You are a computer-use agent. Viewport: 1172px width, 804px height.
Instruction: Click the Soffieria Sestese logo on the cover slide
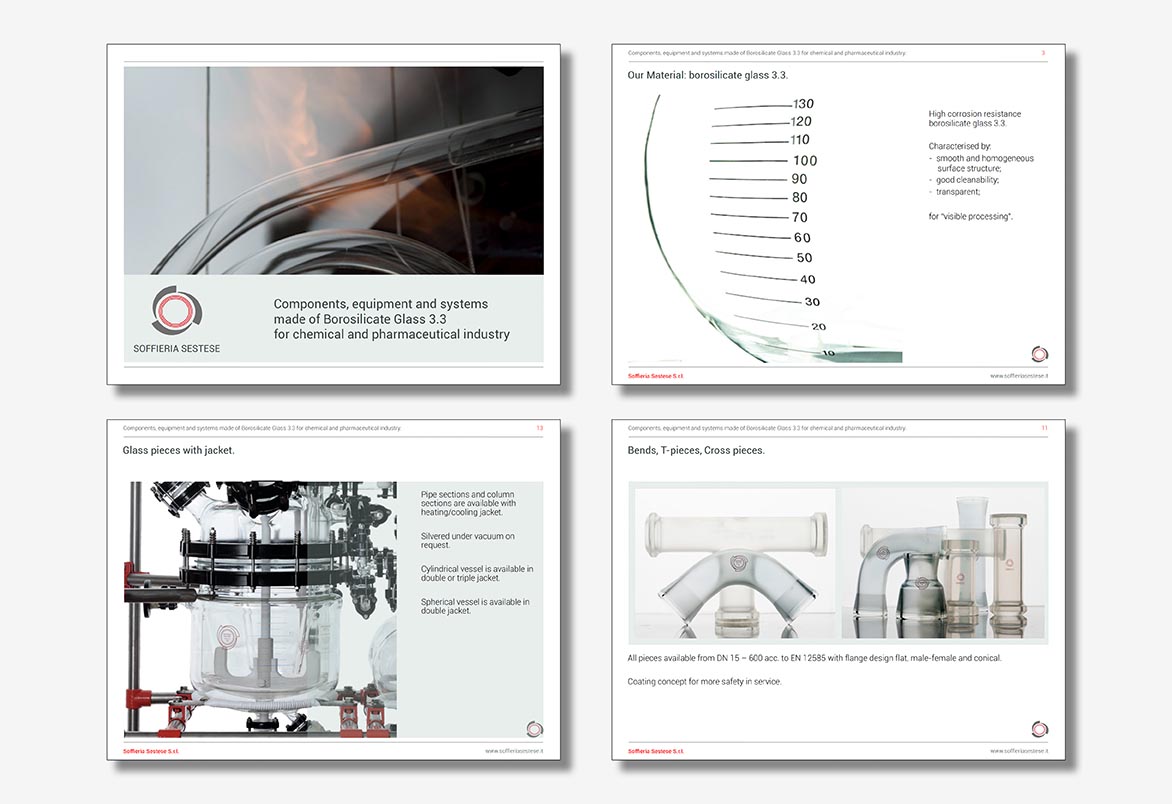177,309
